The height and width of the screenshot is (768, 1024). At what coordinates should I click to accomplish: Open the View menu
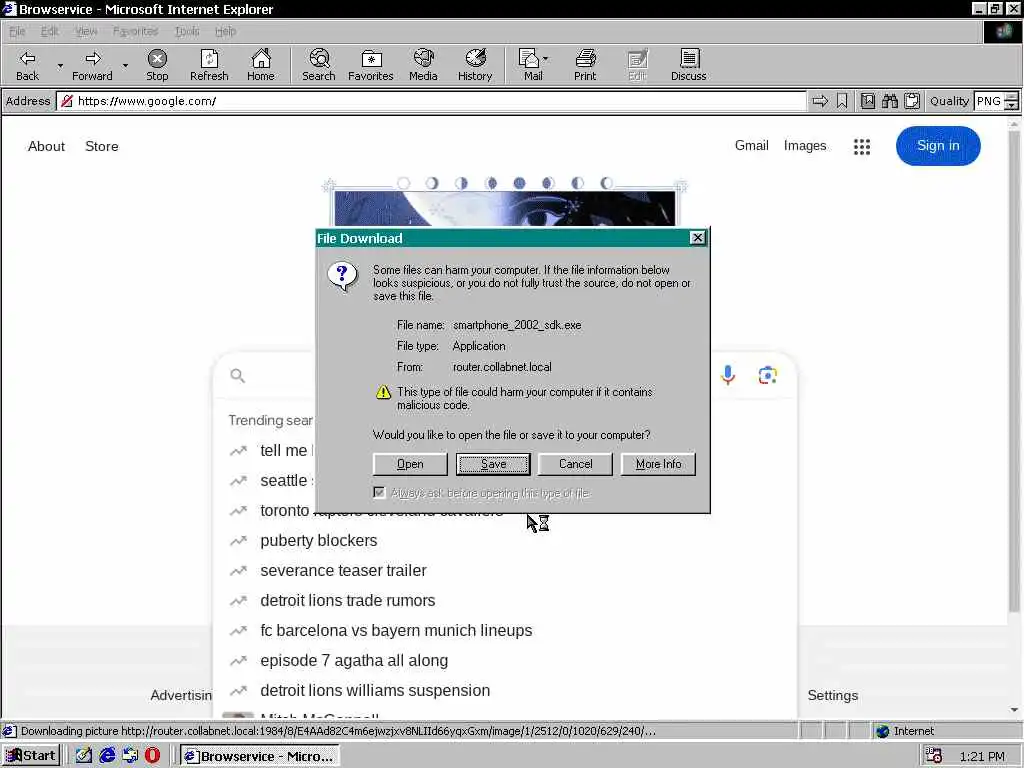pyautogui.click(x=86, y=31)
